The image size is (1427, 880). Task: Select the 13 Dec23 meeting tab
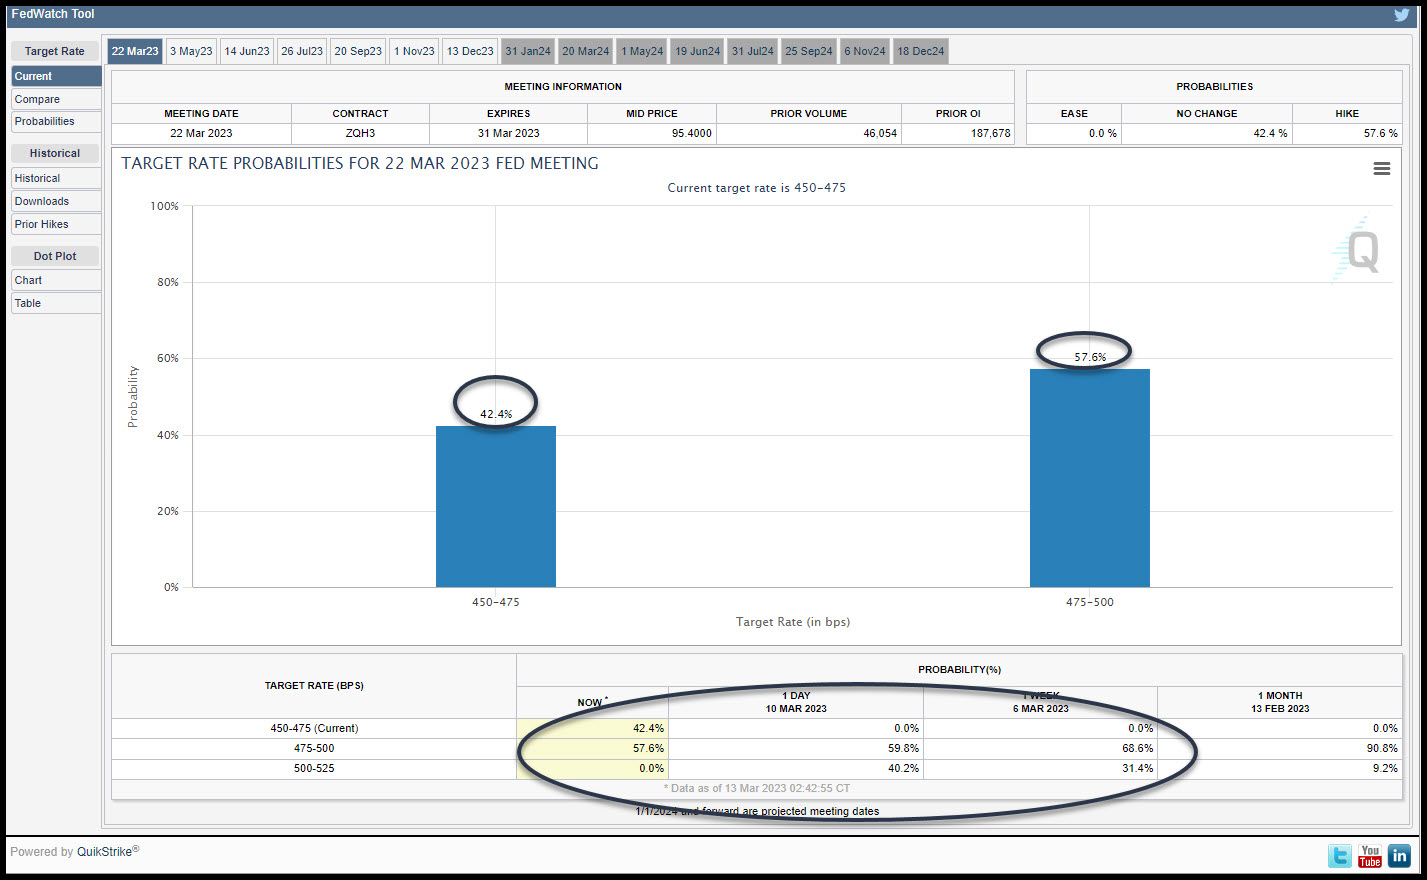[x=470, y=51]
